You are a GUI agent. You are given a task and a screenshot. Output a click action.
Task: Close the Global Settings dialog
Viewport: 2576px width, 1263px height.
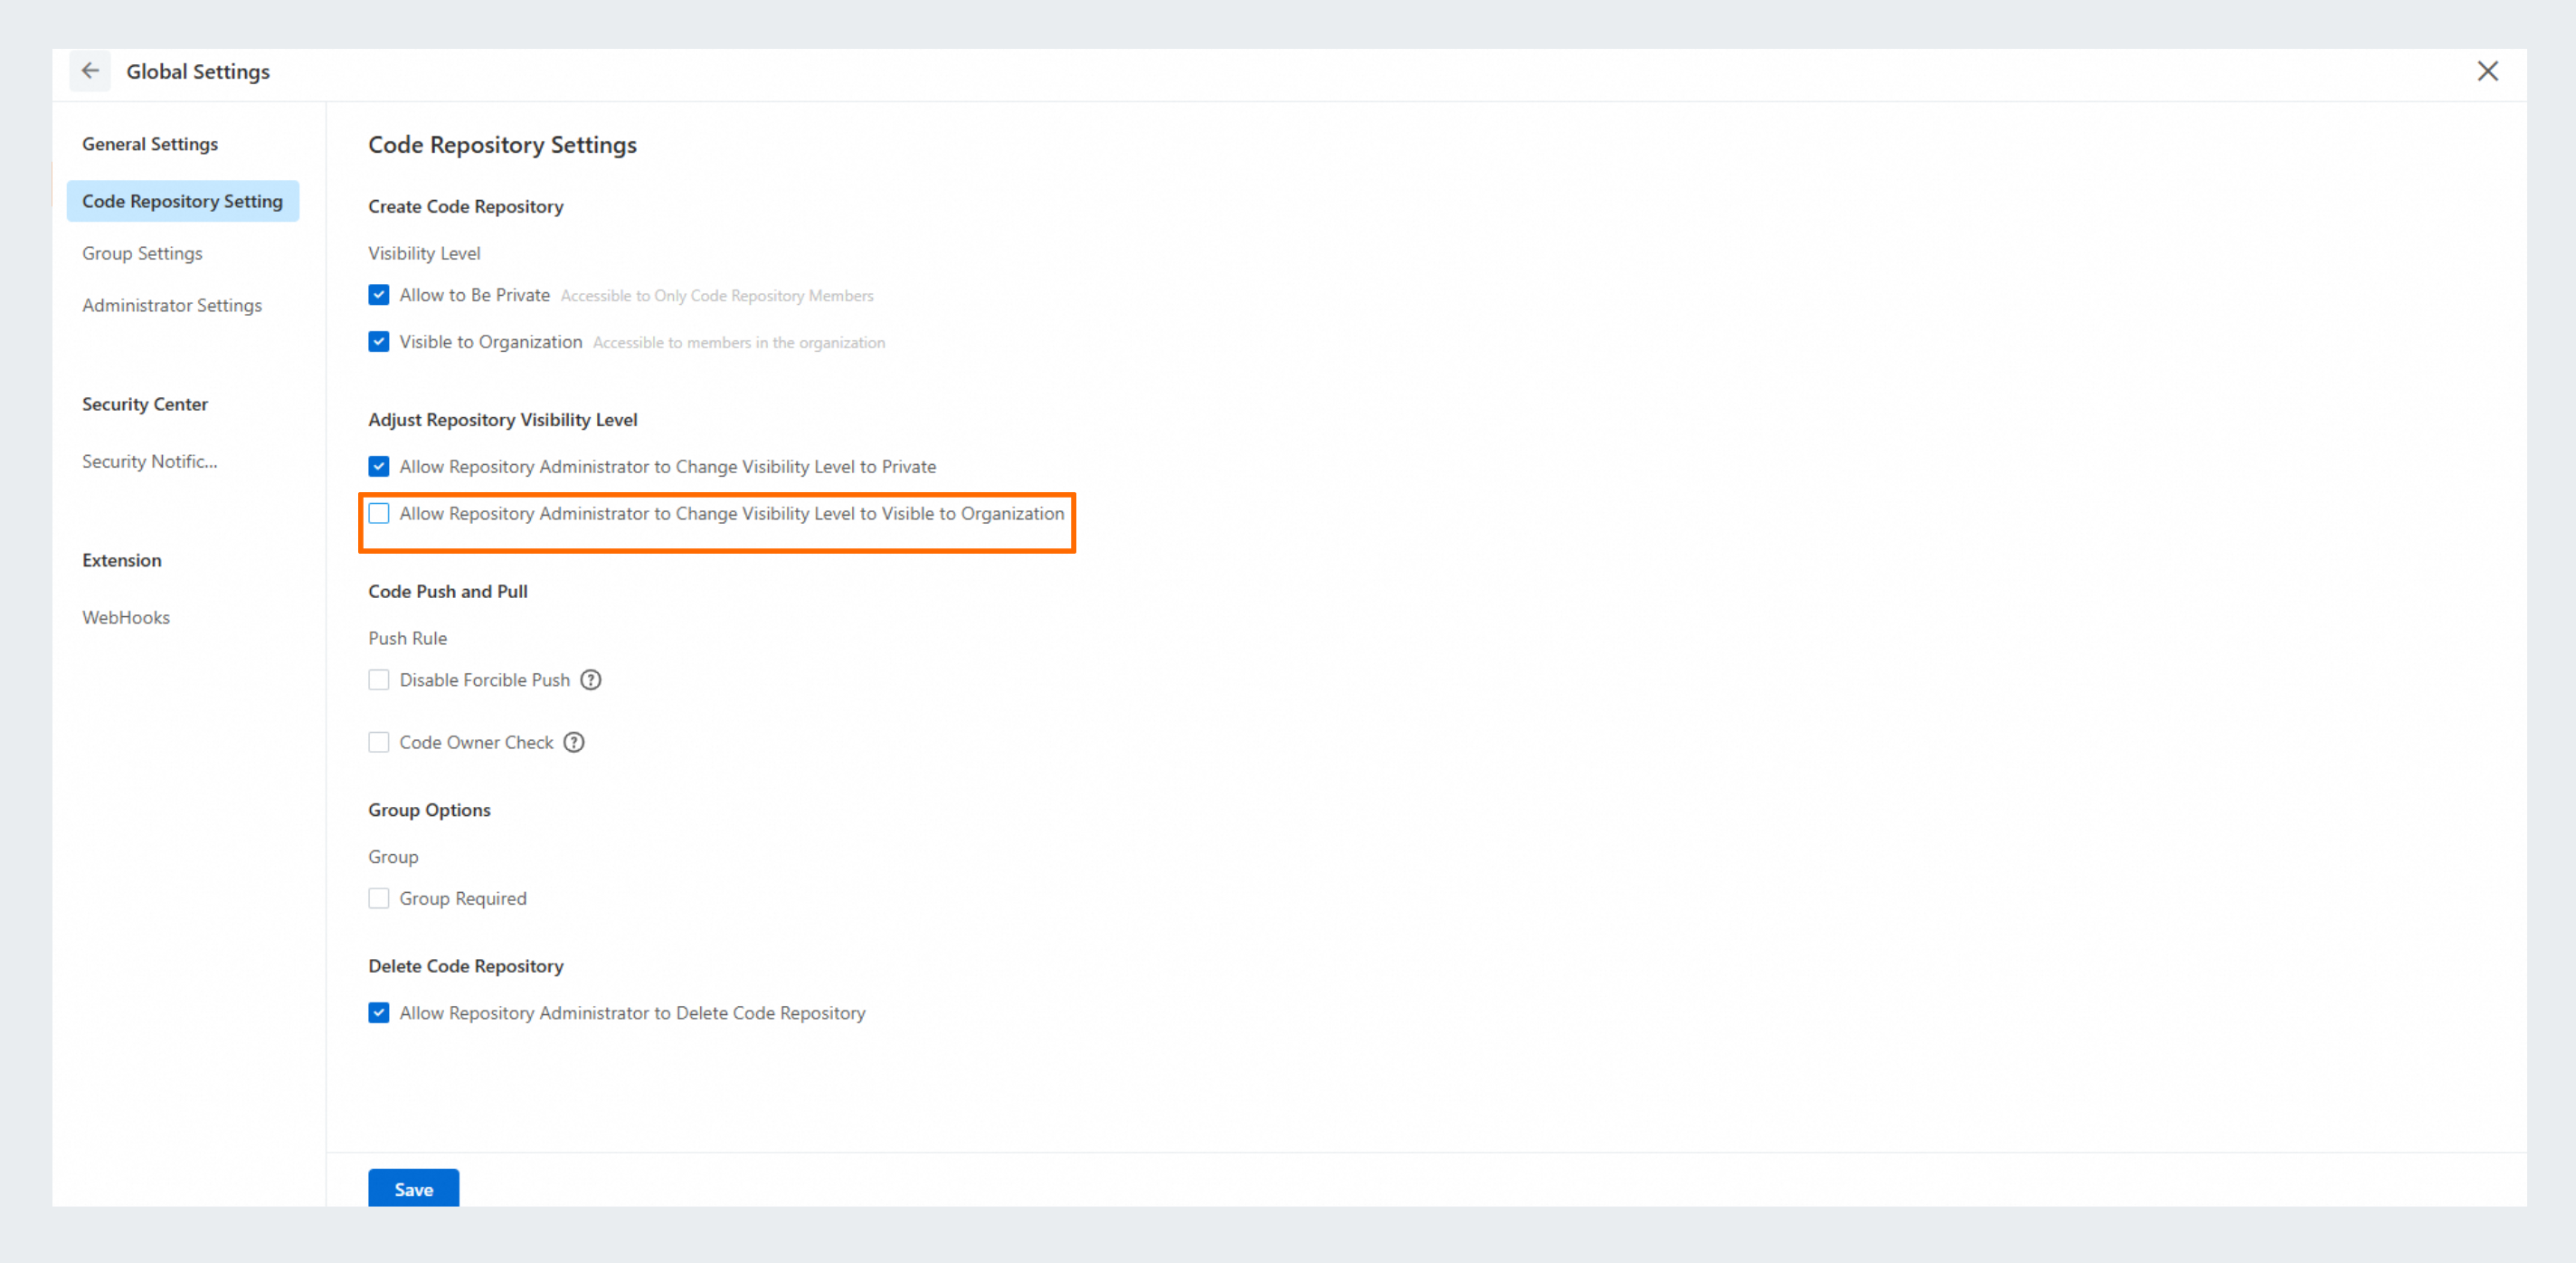click(2487, 71)
